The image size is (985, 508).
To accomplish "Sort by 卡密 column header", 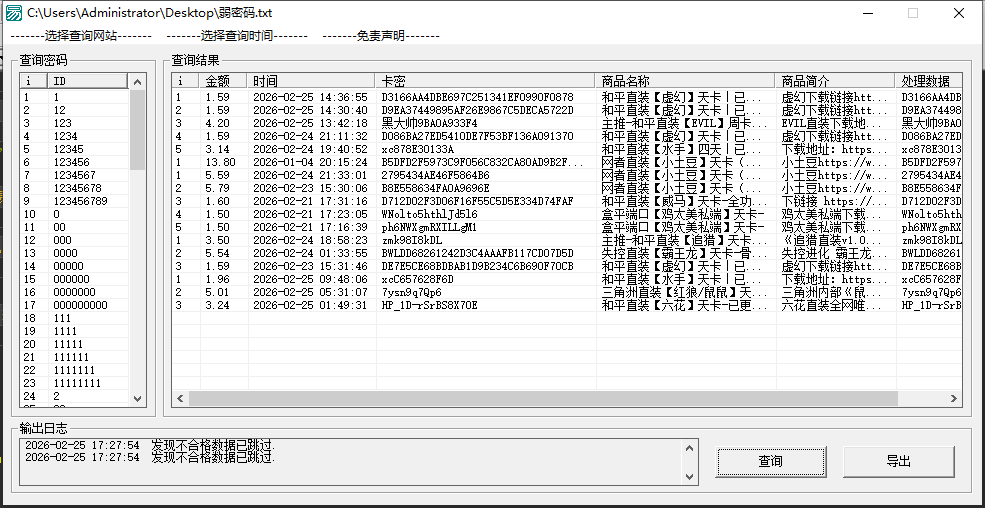I will (x=485, y=81).
